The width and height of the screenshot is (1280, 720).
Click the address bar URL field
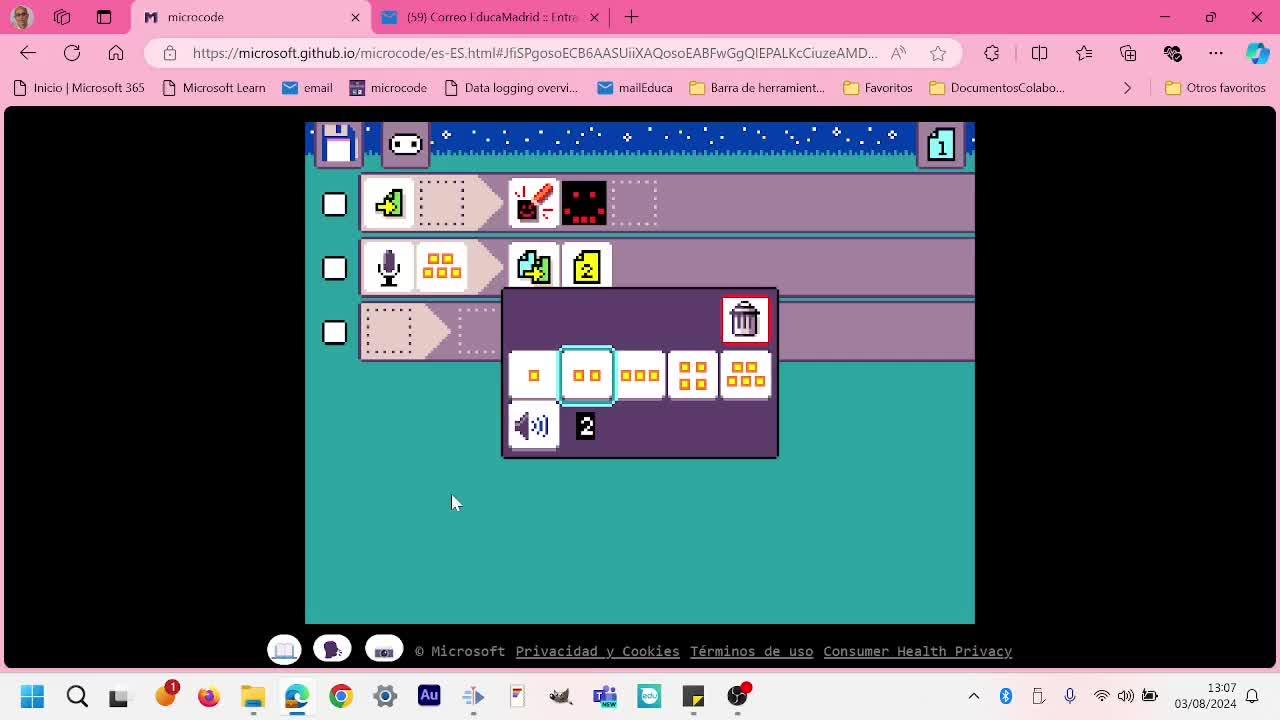click(x=535, y=53)
